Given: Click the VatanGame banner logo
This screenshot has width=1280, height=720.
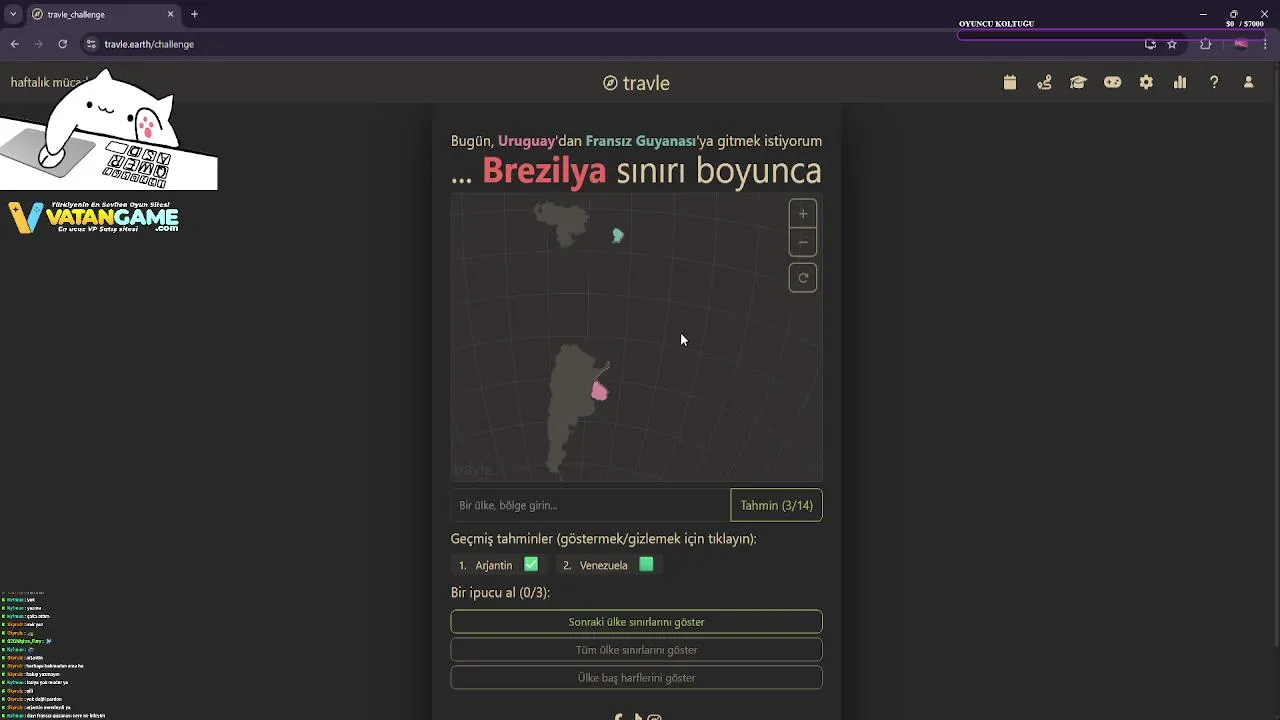Looking at the screenshot, I should 93,217.
